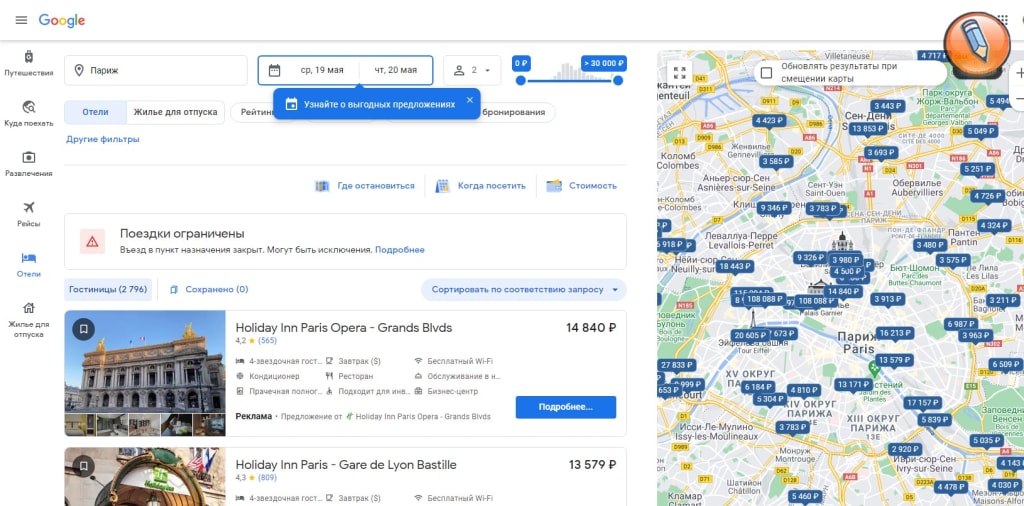Click Где остановиться link
The height and width of the screenshot is (506, 1024).
(364, 185)
